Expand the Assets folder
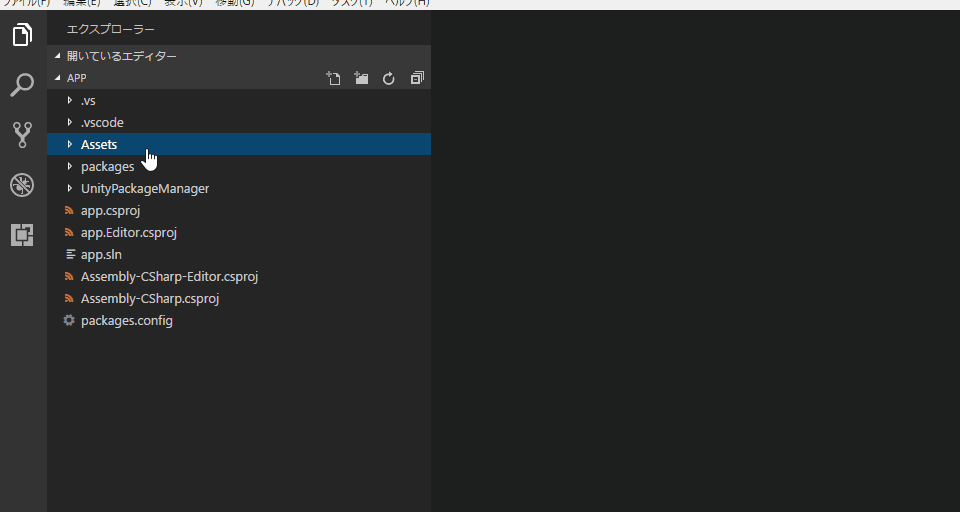This screenshot has width=960, height=512. tap(239, 145)
